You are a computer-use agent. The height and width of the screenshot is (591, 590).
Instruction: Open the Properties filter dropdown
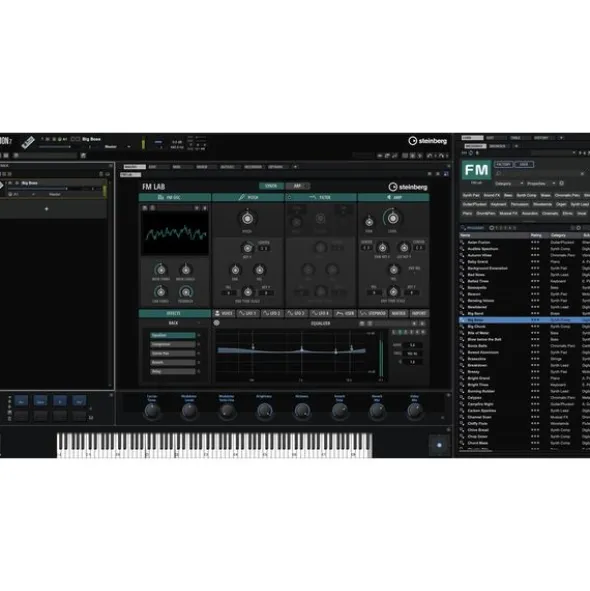click(541, 183)
